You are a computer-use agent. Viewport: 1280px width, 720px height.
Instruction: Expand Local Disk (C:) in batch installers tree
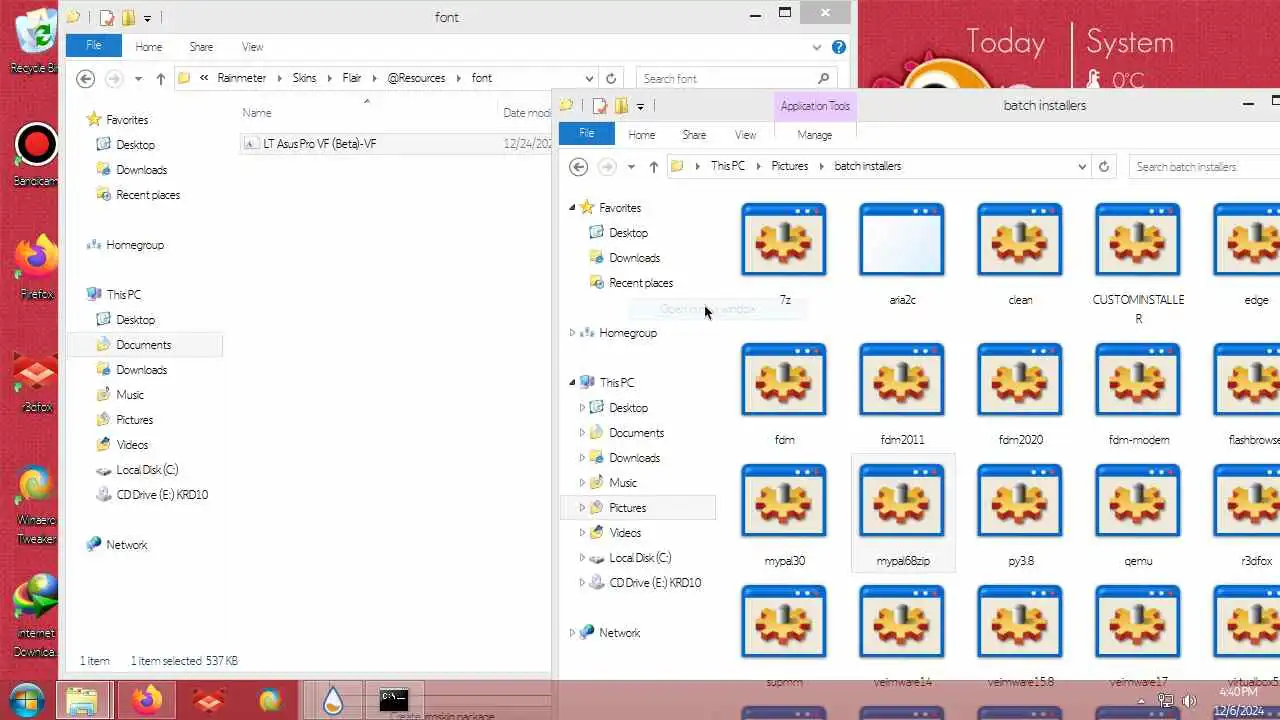pos(582,558)
